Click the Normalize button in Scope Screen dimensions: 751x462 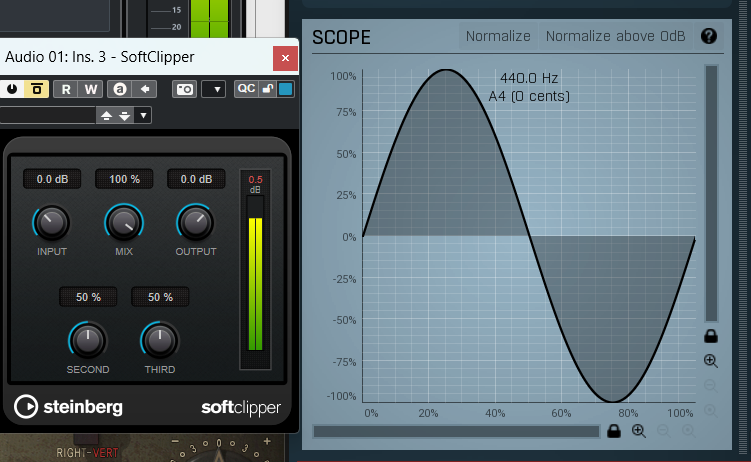(498, 36)
